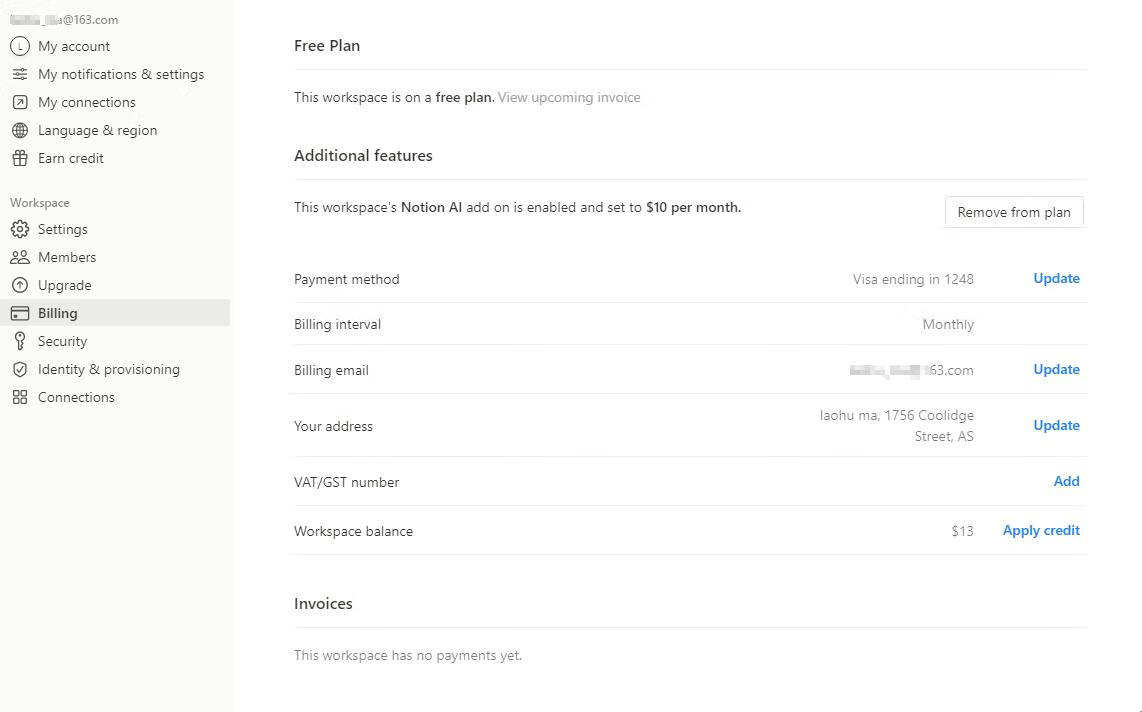Click the My account clock icon
This screenshot has width=1142, height=712.
[20, 47]
